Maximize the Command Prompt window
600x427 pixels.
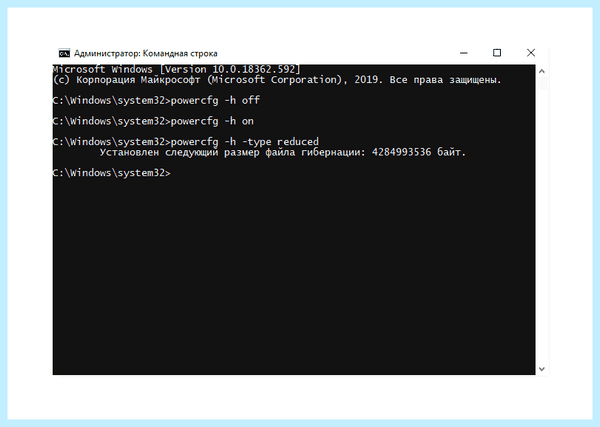pyautogui.click(x=497, y=53)
